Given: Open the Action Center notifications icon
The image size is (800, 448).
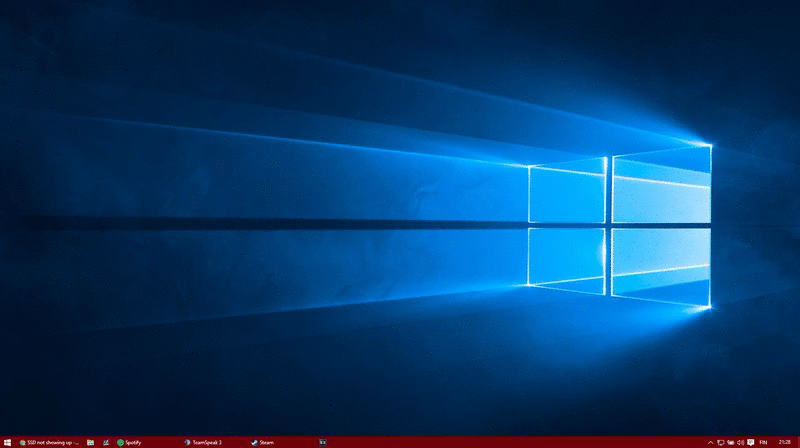Looking at the screenshot, I should [x=751, y=442].
